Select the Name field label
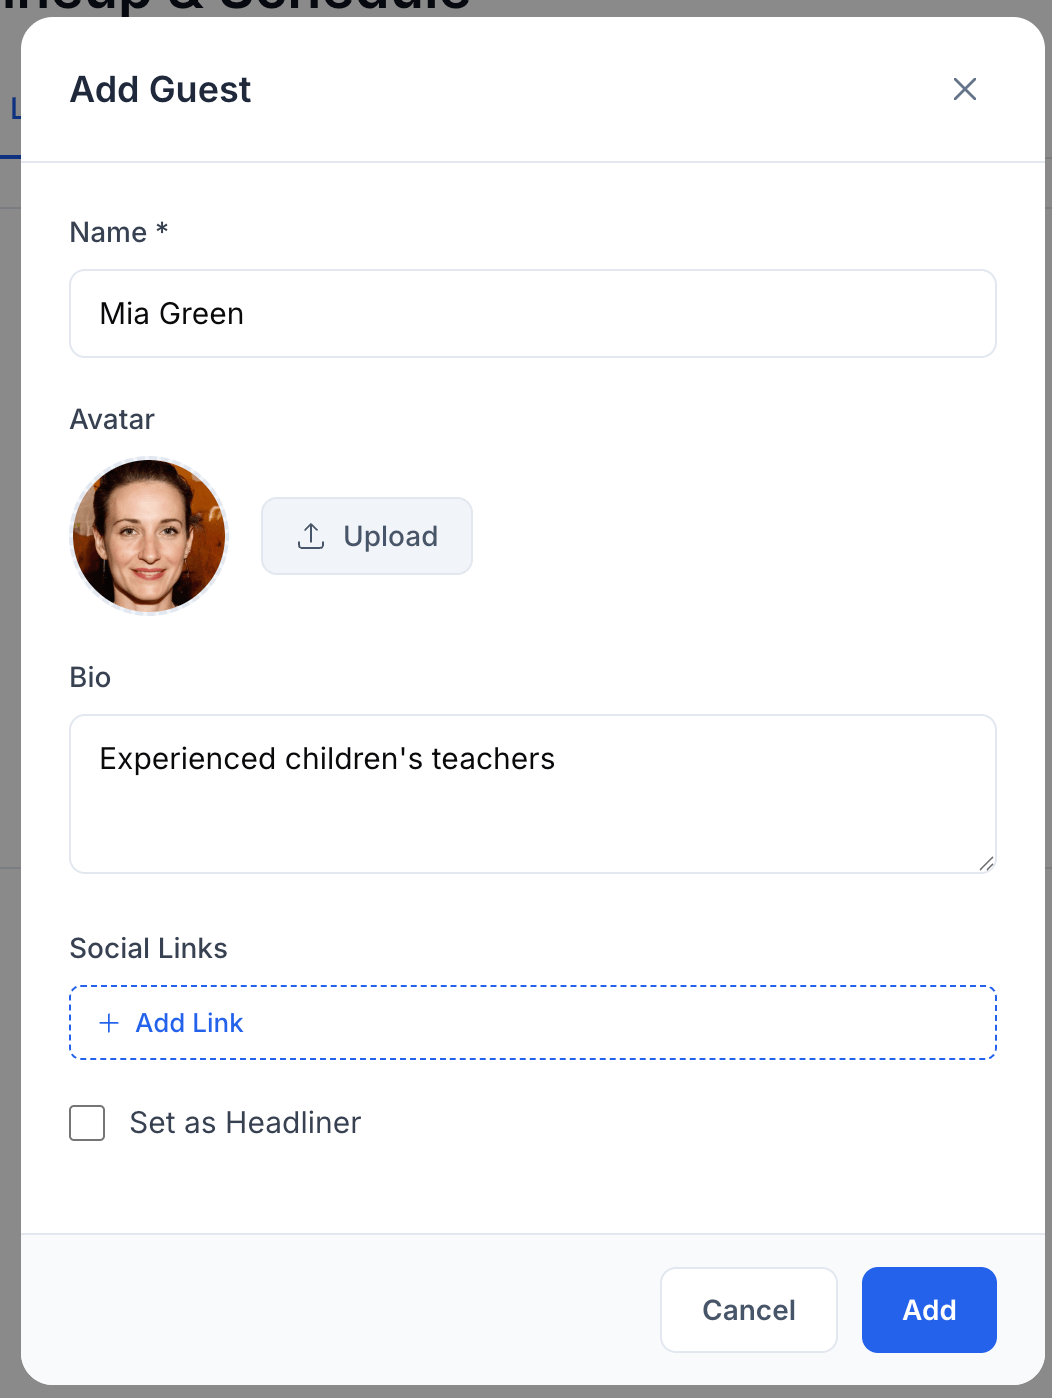The width and height of the screenshot is (1052, 1398). pyautogui.click(x=118, y=231)
